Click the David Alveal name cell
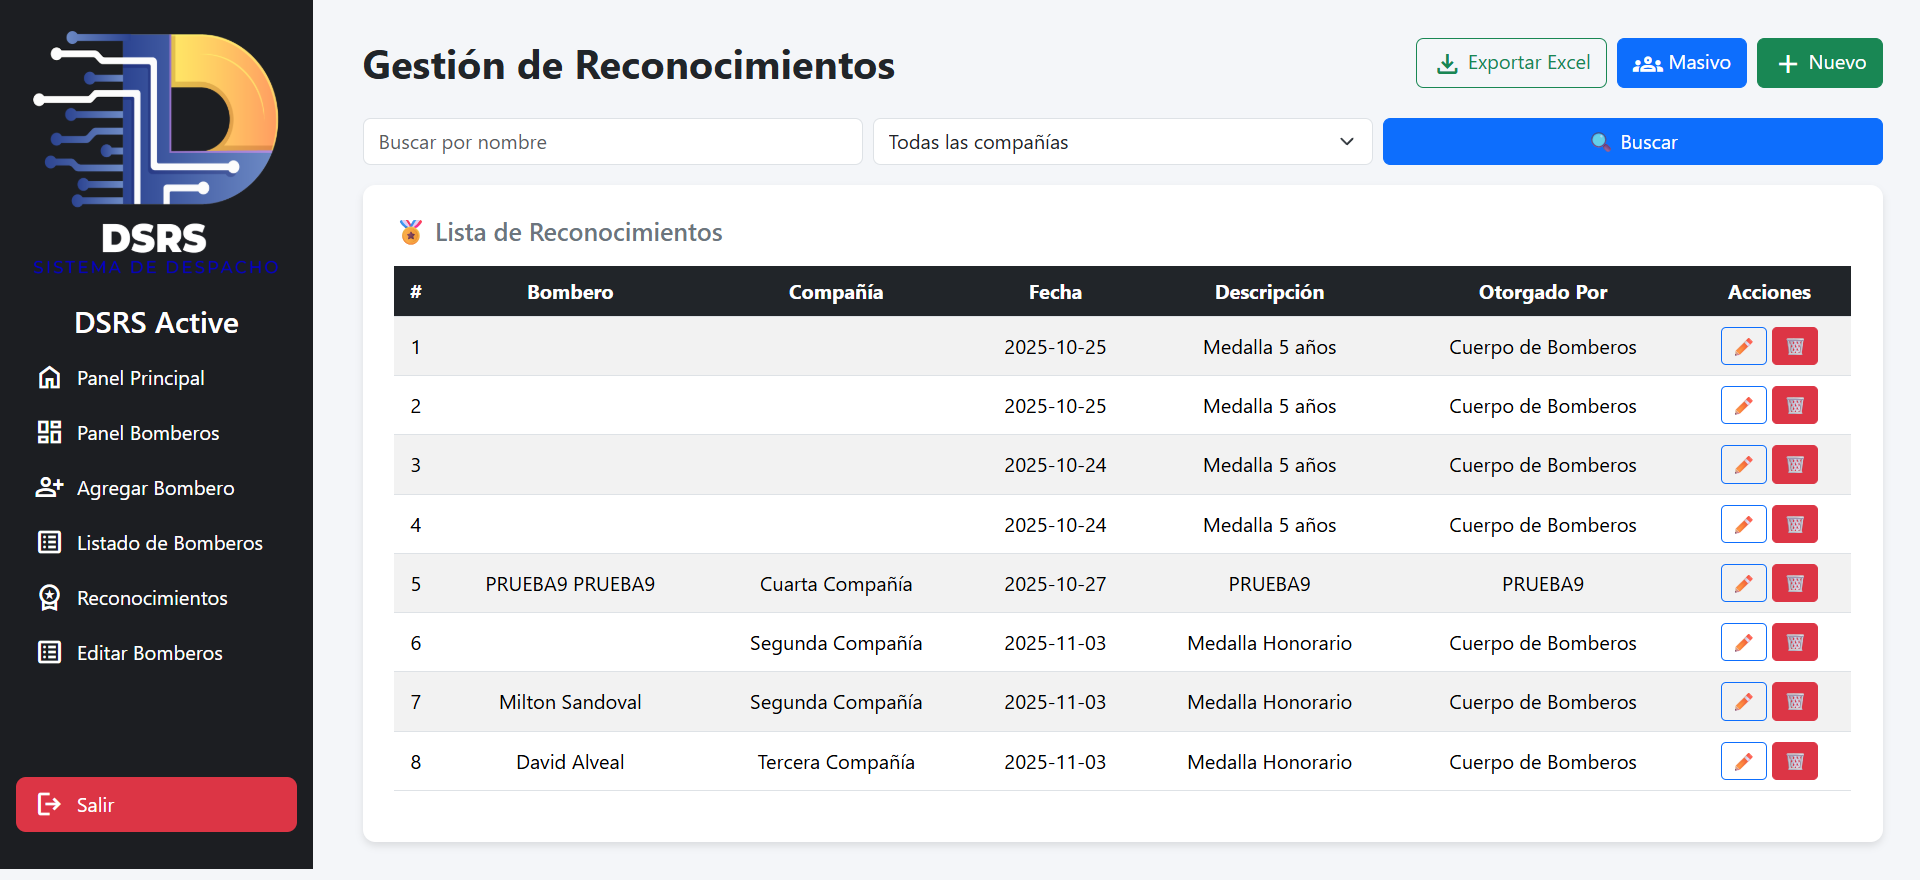The height and width of the screenshot is (880, 1920). point(570,762)
